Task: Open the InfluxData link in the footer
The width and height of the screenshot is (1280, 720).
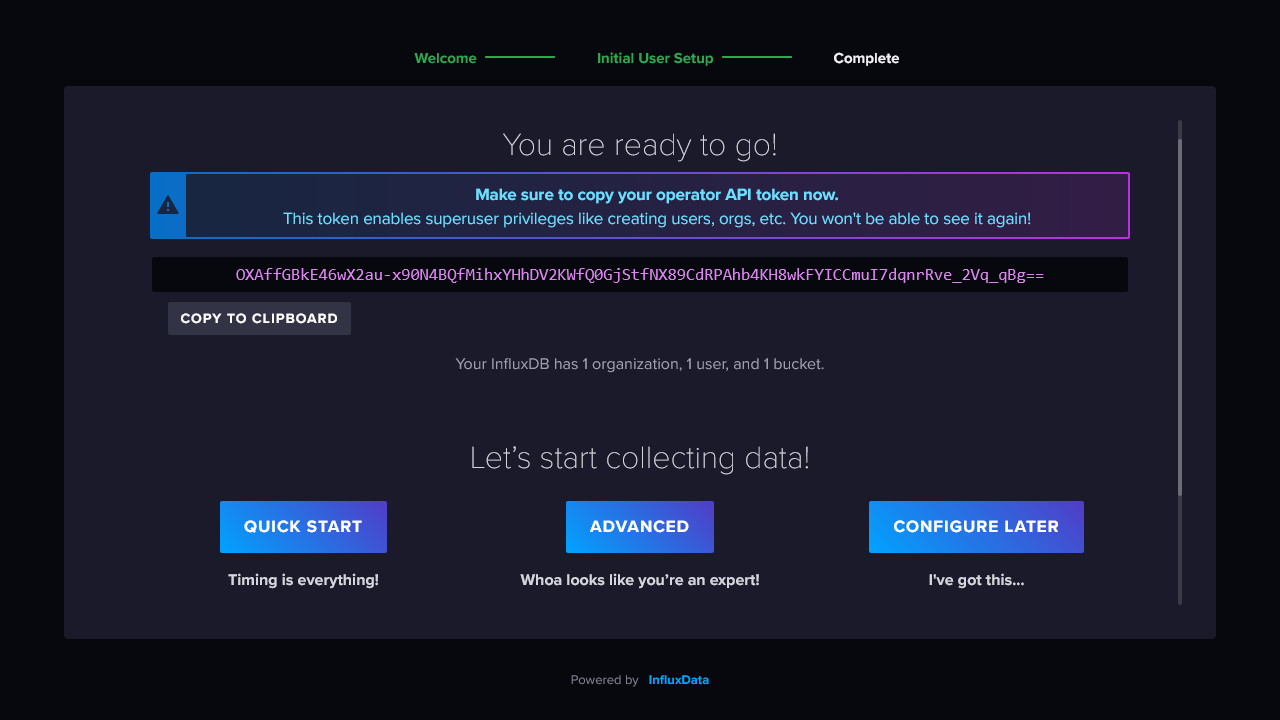Action: click(678, 680)
